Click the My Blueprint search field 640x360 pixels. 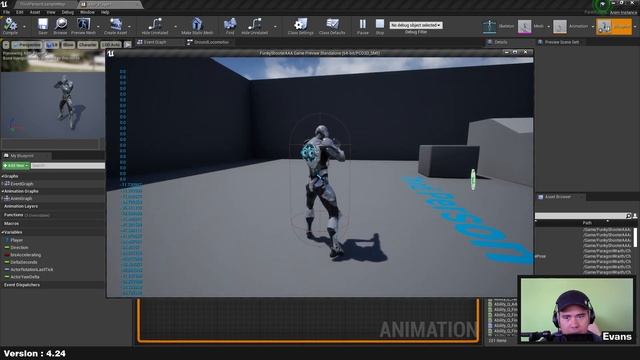pos(68,166)
